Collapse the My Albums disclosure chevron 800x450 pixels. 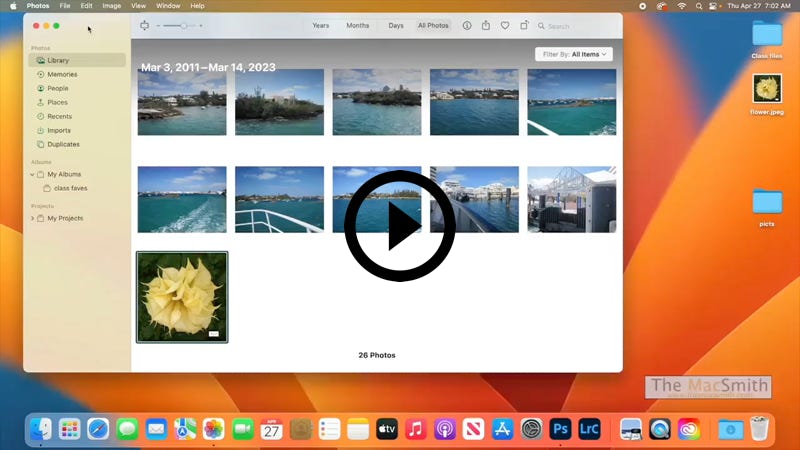click(x=32, y=174)
